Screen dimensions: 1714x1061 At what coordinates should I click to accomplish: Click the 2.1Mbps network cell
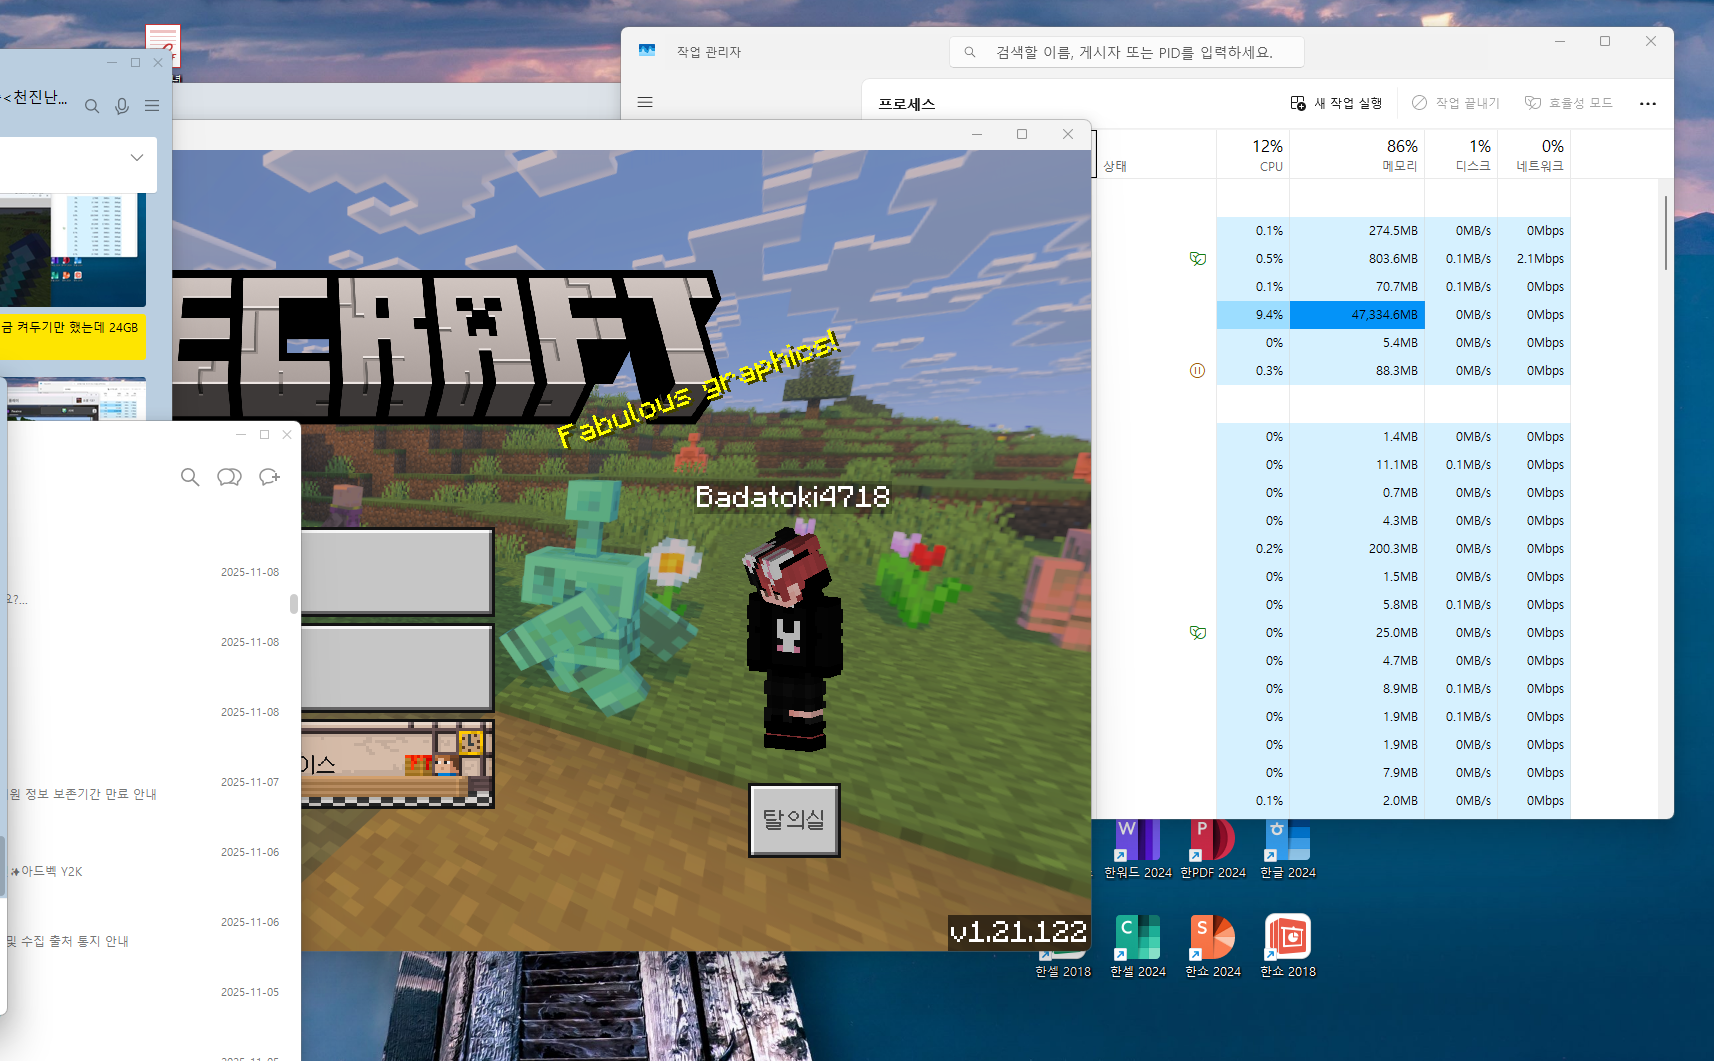(x=1534, y=259)
